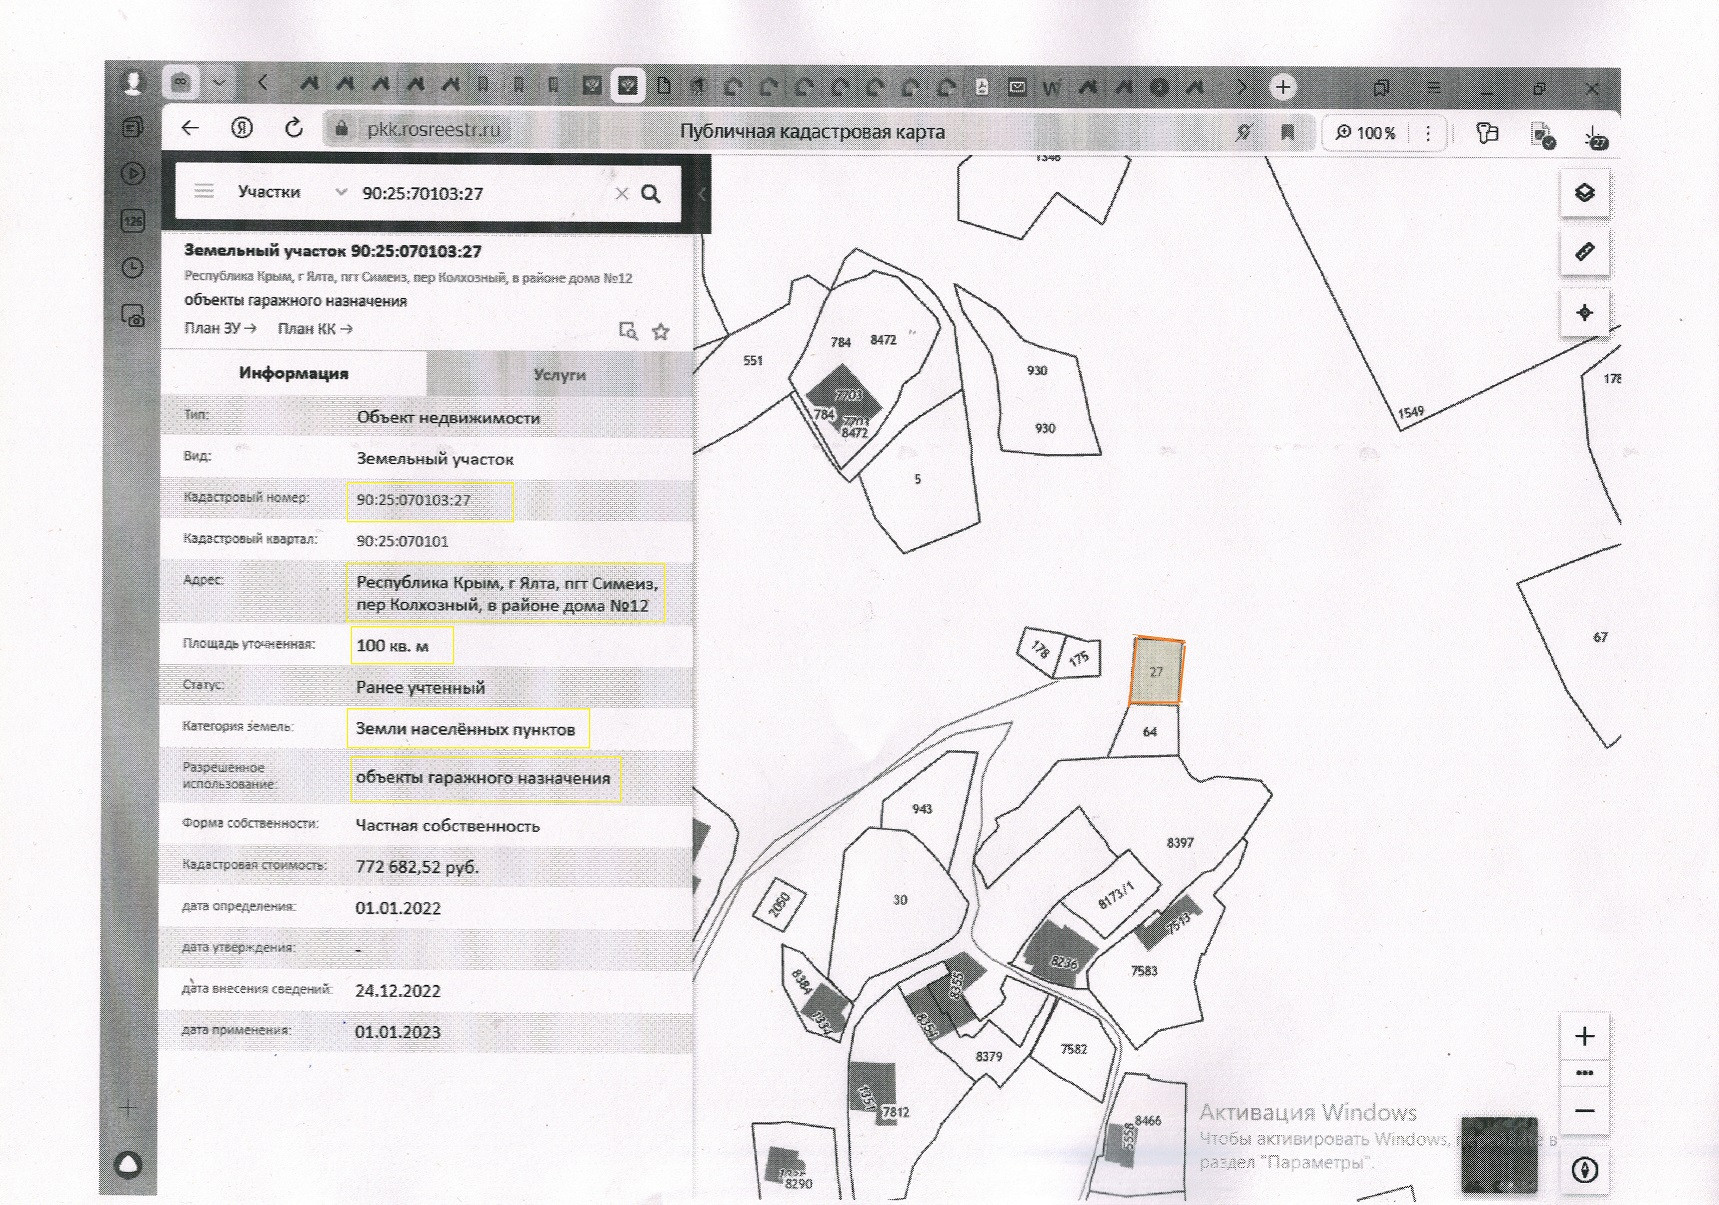The image size is (1719, 1205).
Task: Select parcel 64 on the map
Action: pyautogui.click(x=1149, y=732)
